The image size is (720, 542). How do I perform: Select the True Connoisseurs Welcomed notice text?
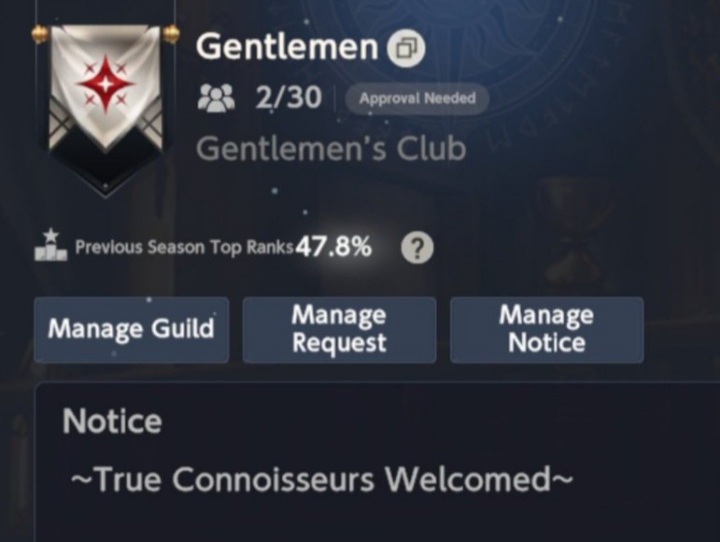[x=322, y=479]
